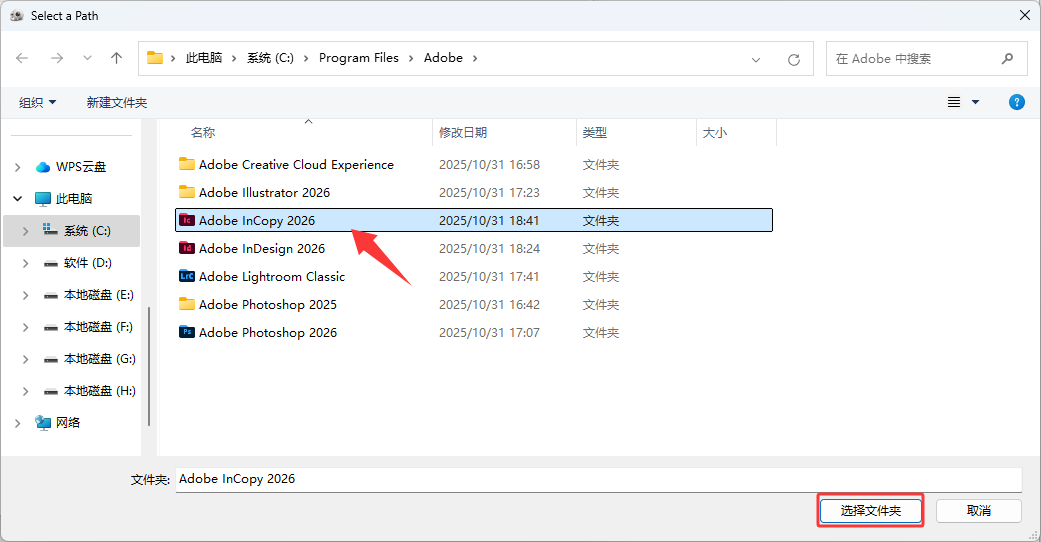Expand the 网络 tree node
1041x542 pixels.
[x=17, y=423]
